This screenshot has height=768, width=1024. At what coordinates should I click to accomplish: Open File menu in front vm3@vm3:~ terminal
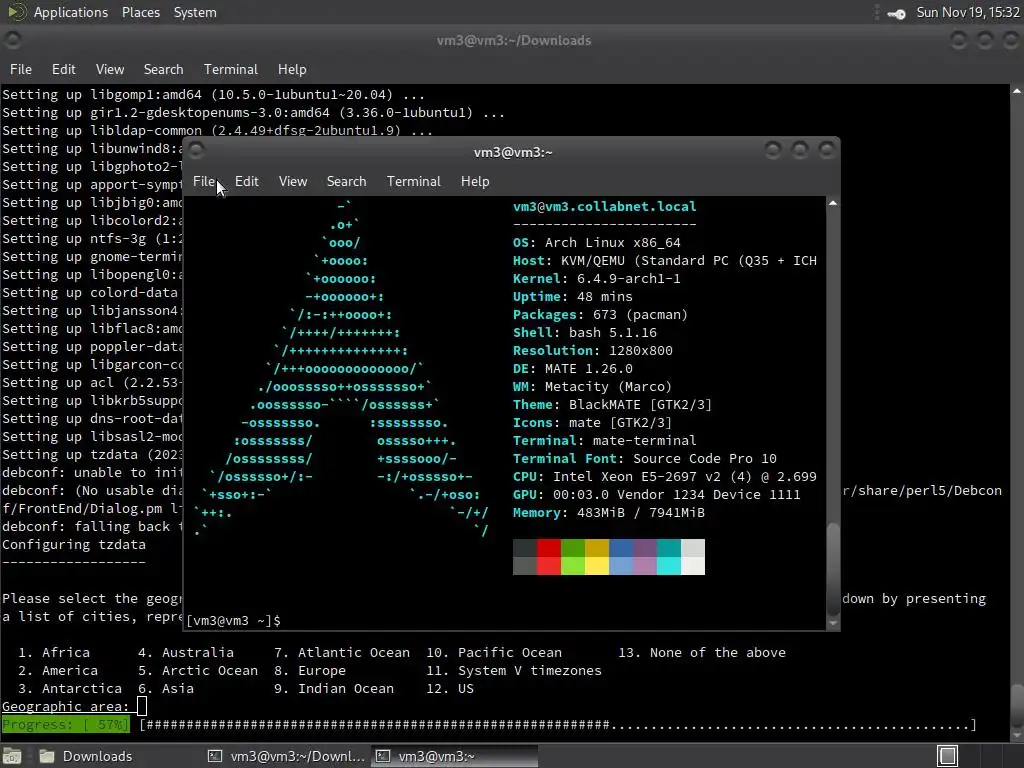point(204,182)
